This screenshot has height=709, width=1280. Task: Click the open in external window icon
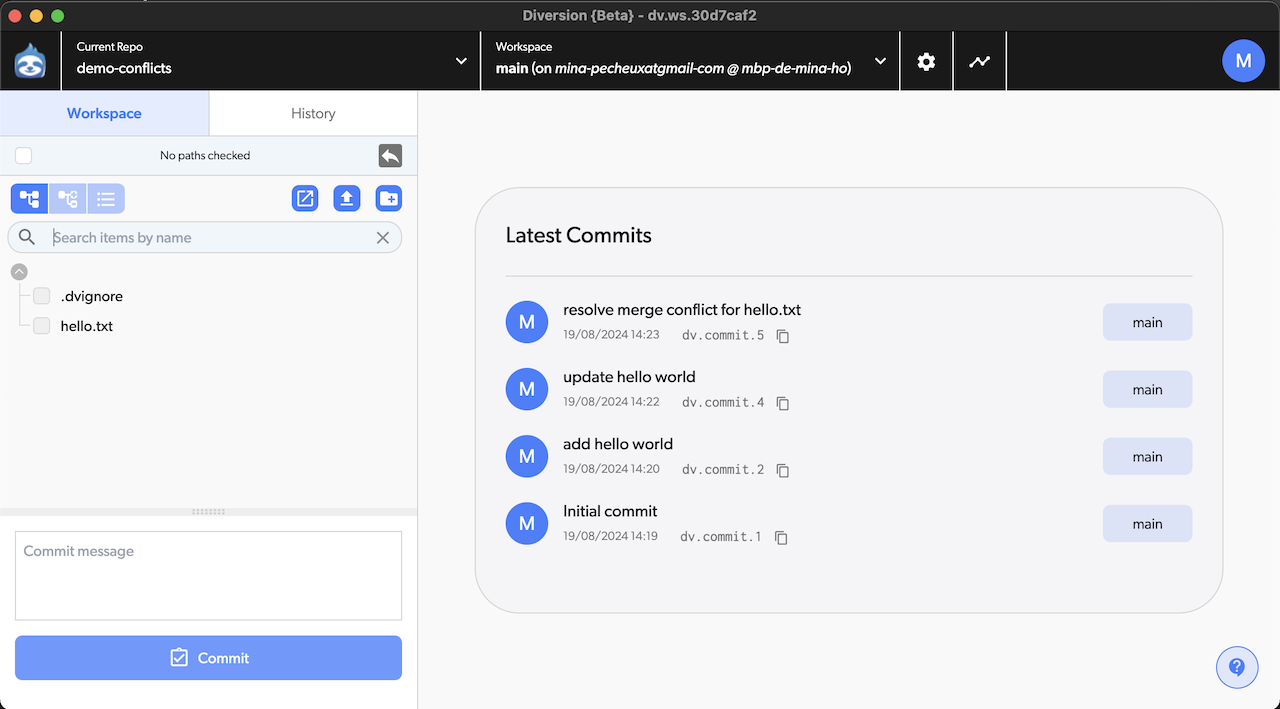pos(305,198)
